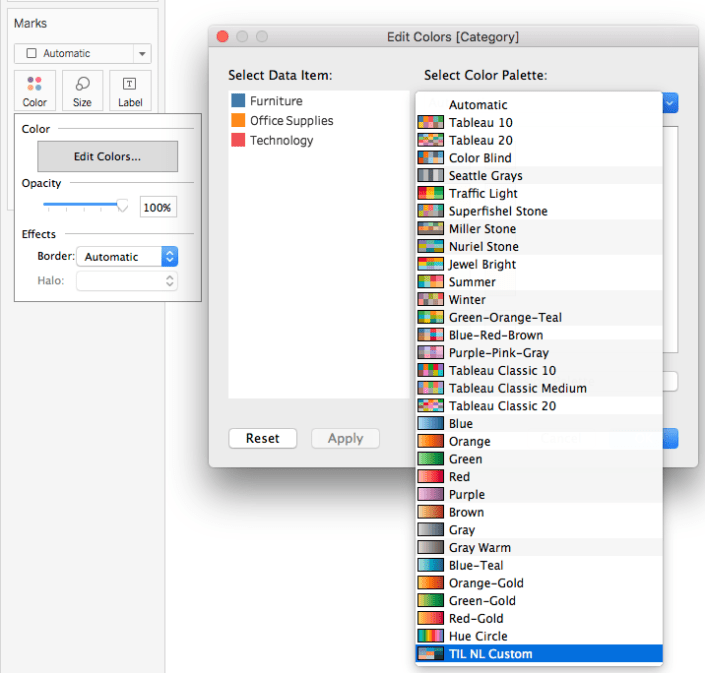
Task: Click the 100% opacity input field
Action: [x=158, y=207]
